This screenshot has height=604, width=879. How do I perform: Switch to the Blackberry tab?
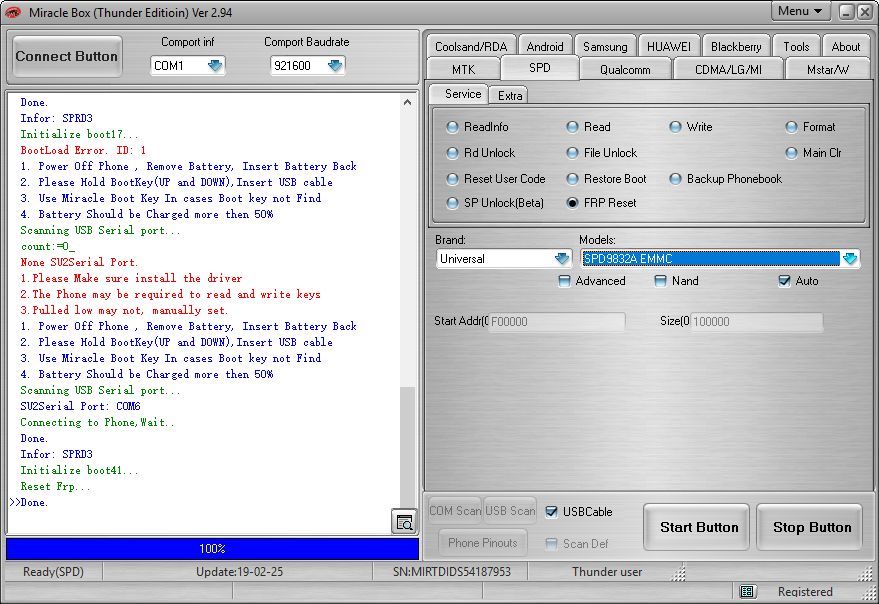pos(736,47)
